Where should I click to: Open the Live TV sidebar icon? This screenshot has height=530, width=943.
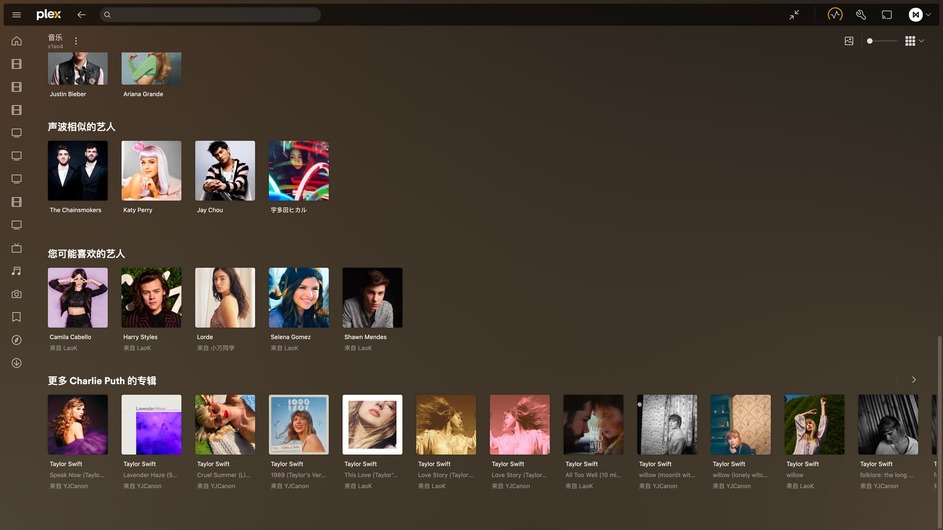[16, 248]
